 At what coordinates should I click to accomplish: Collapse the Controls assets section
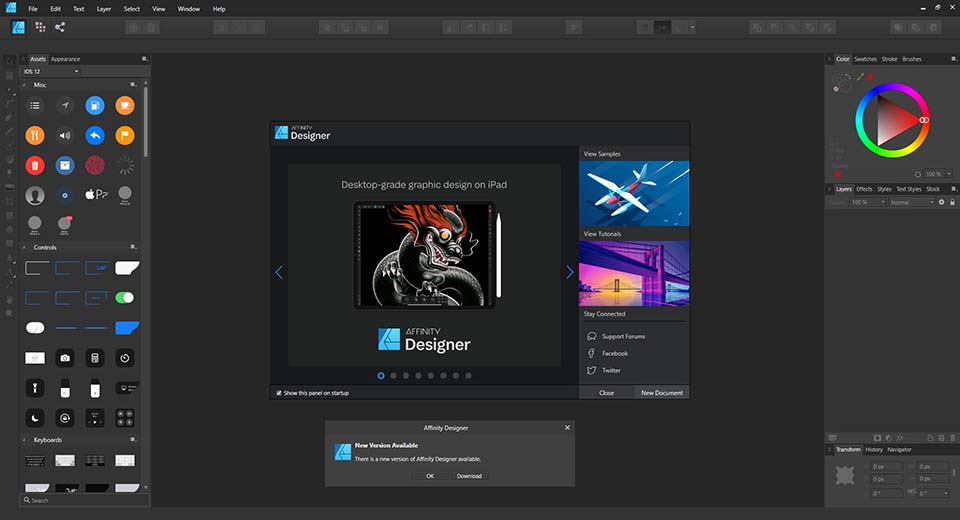(x=24, y=247)
